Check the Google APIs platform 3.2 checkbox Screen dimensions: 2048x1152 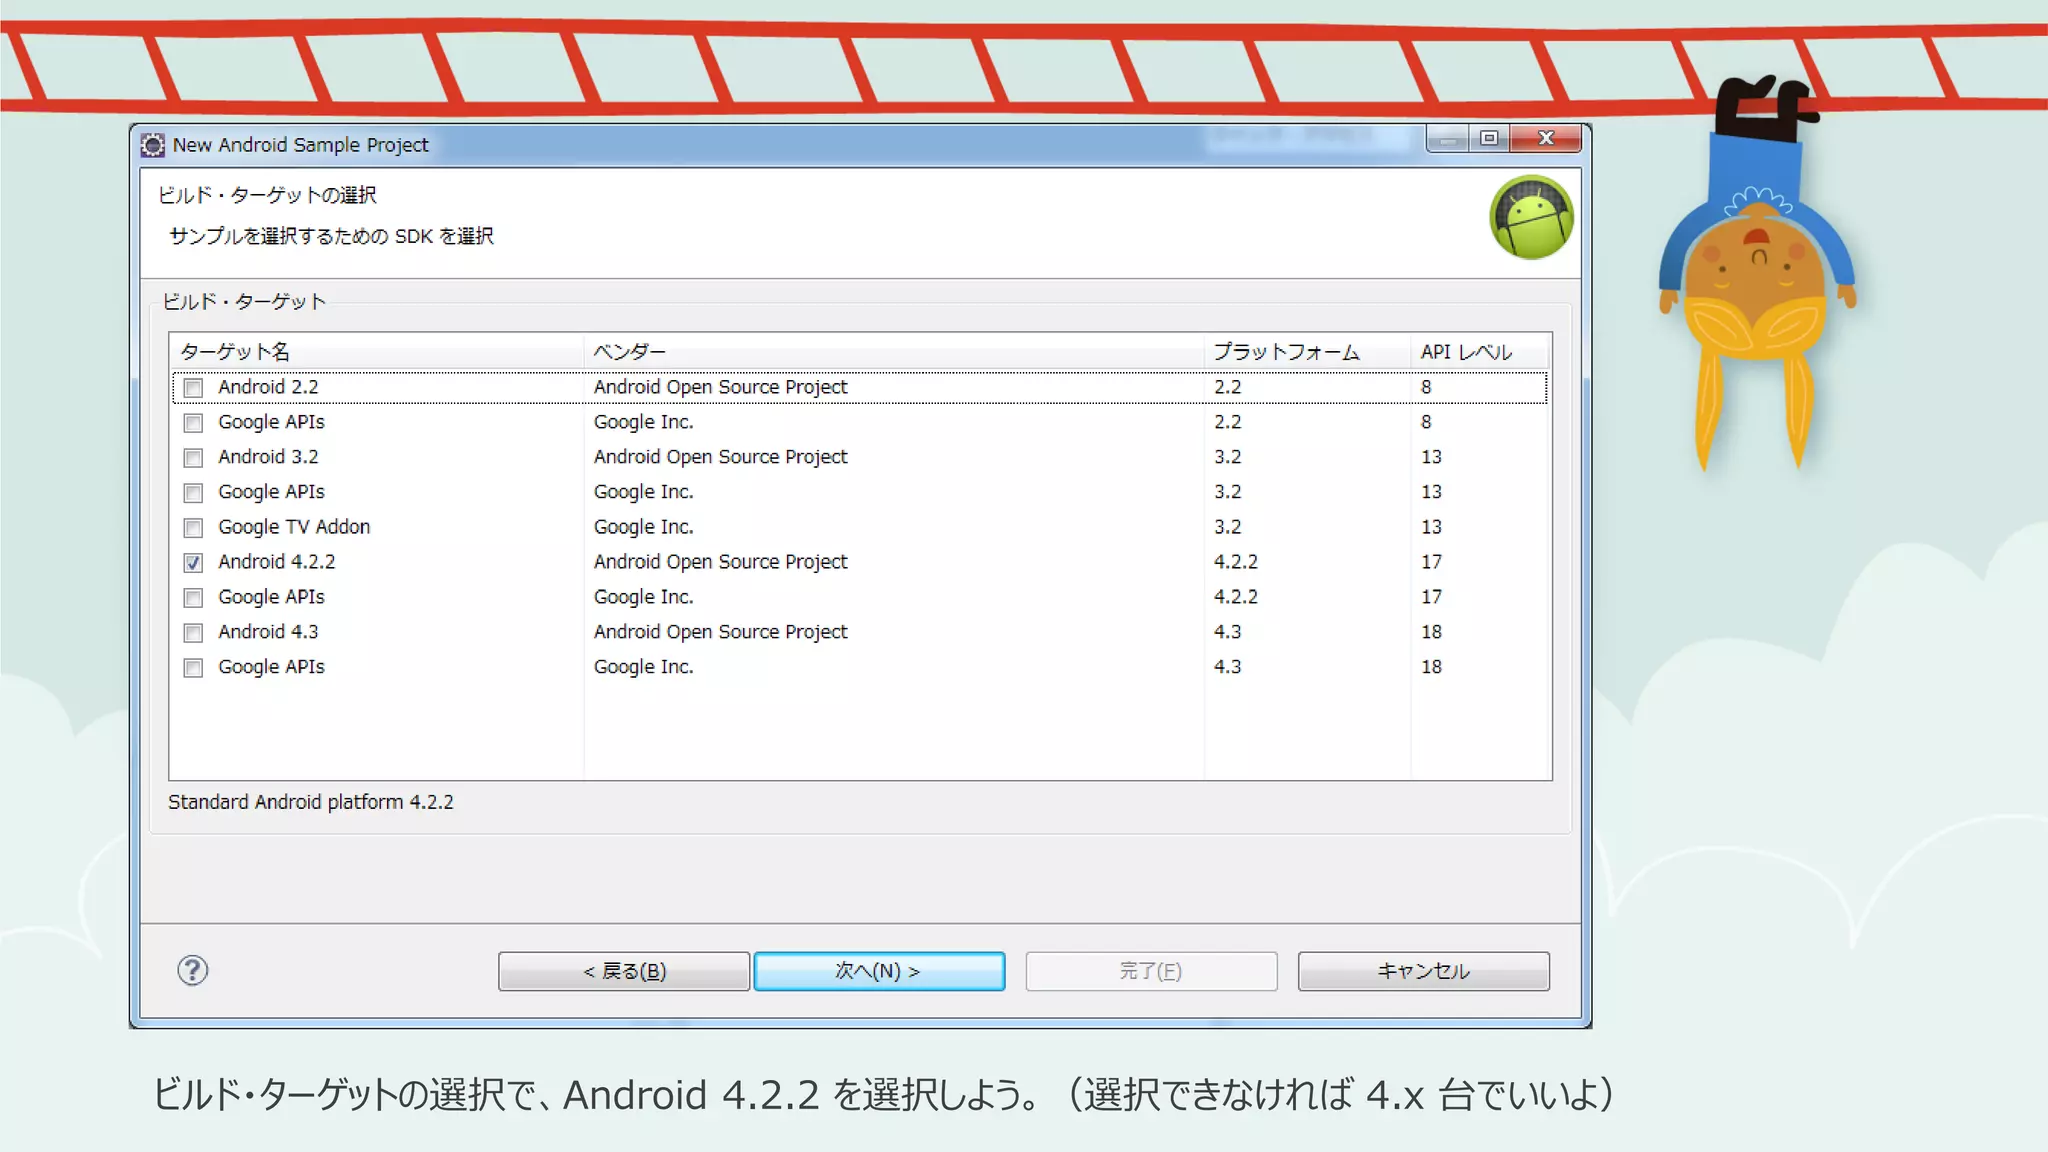pos(193,493)
